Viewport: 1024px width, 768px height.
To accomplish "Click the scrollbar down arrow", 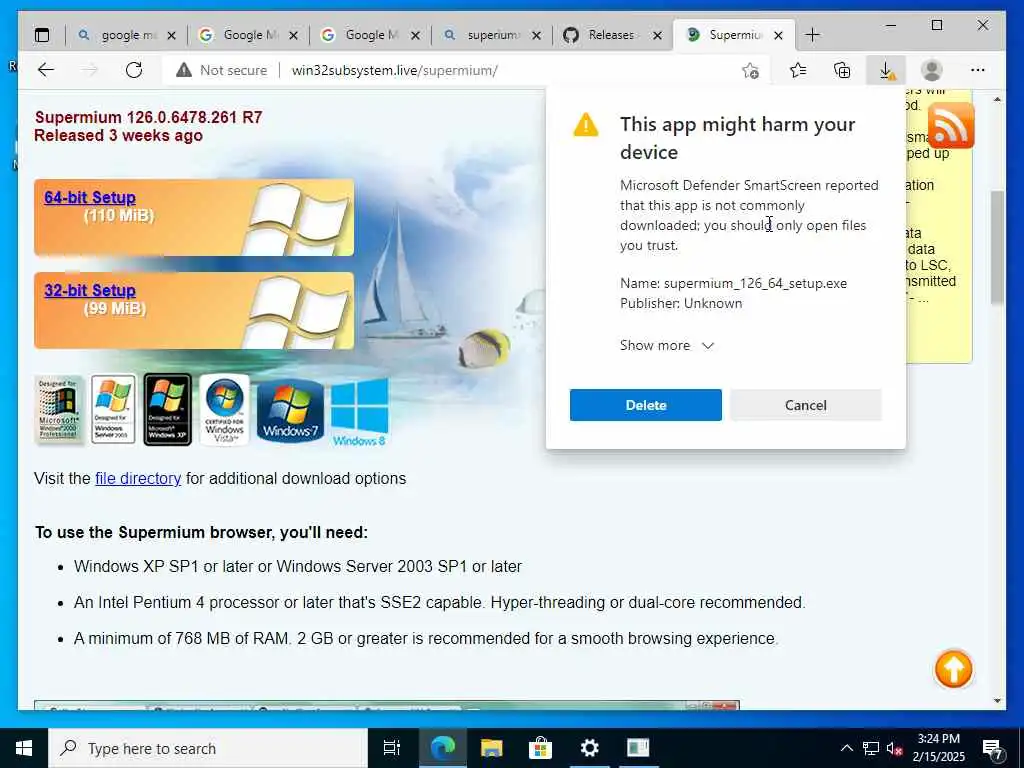I will (997, 701).
